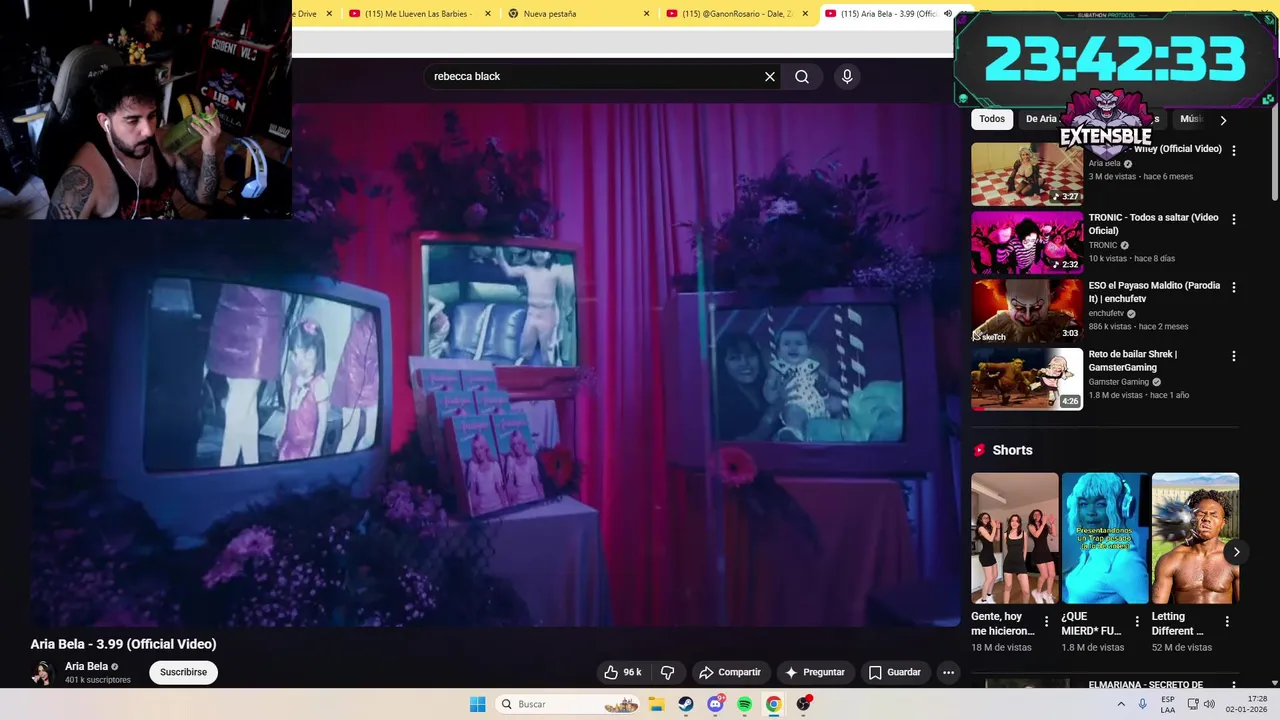Click ESO el Payaso Maldito title

click(x=1154, y=292)
